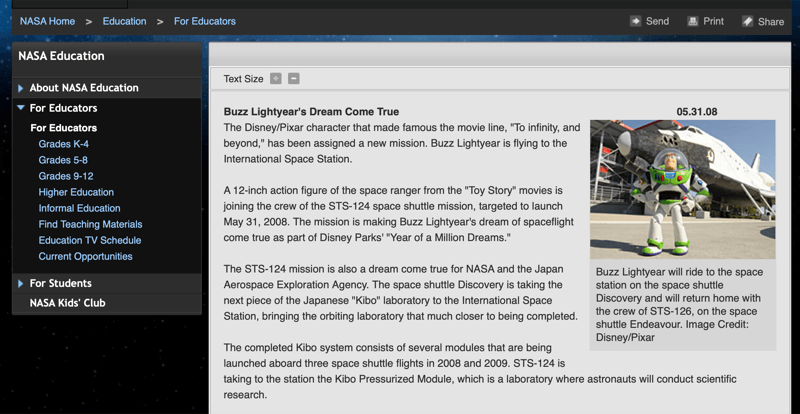Screen dimensions: 800x414
Task: Select bold For Educators sub-item
Action: point(64,128)
